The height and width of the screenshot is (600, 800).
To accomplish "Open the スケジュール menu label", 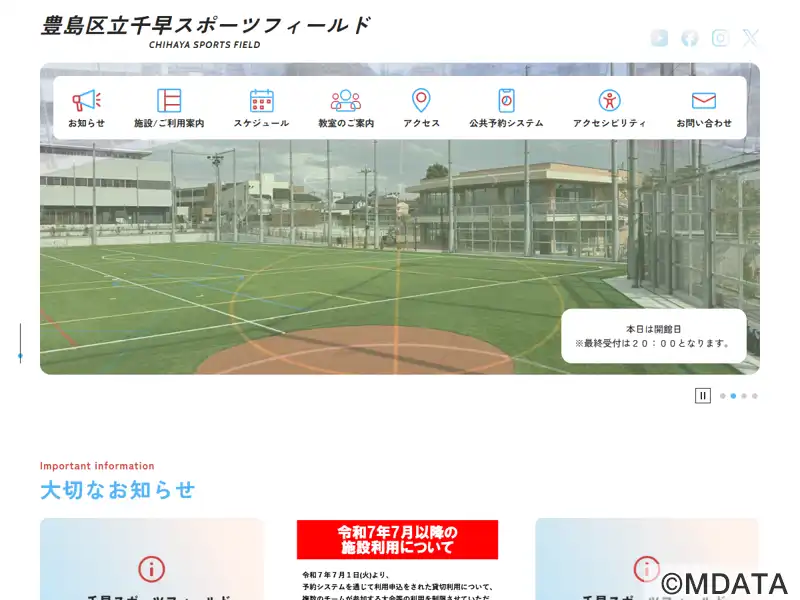I will tap(262, 123).
